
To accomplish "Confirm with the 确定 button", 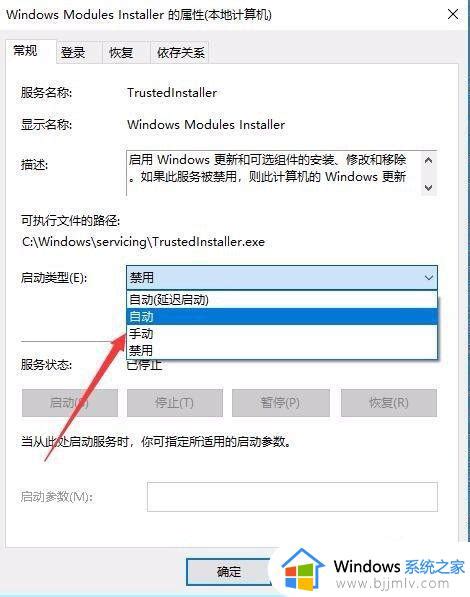I will 229,571.
